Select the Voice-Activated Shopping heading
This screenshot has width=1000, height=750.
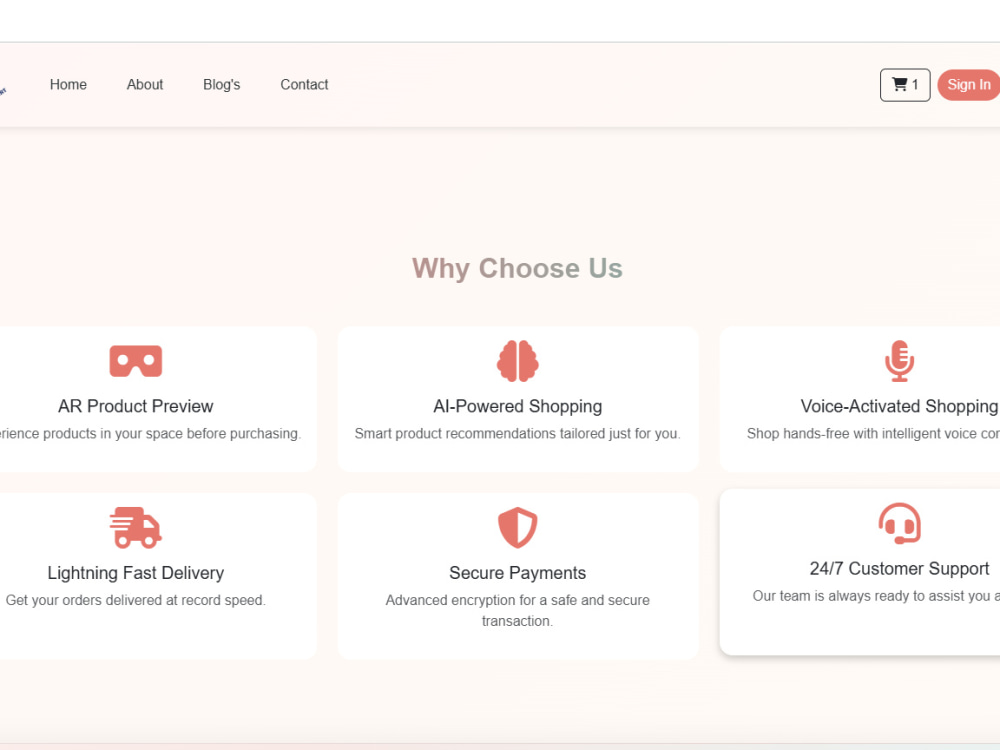click(899, 406)
